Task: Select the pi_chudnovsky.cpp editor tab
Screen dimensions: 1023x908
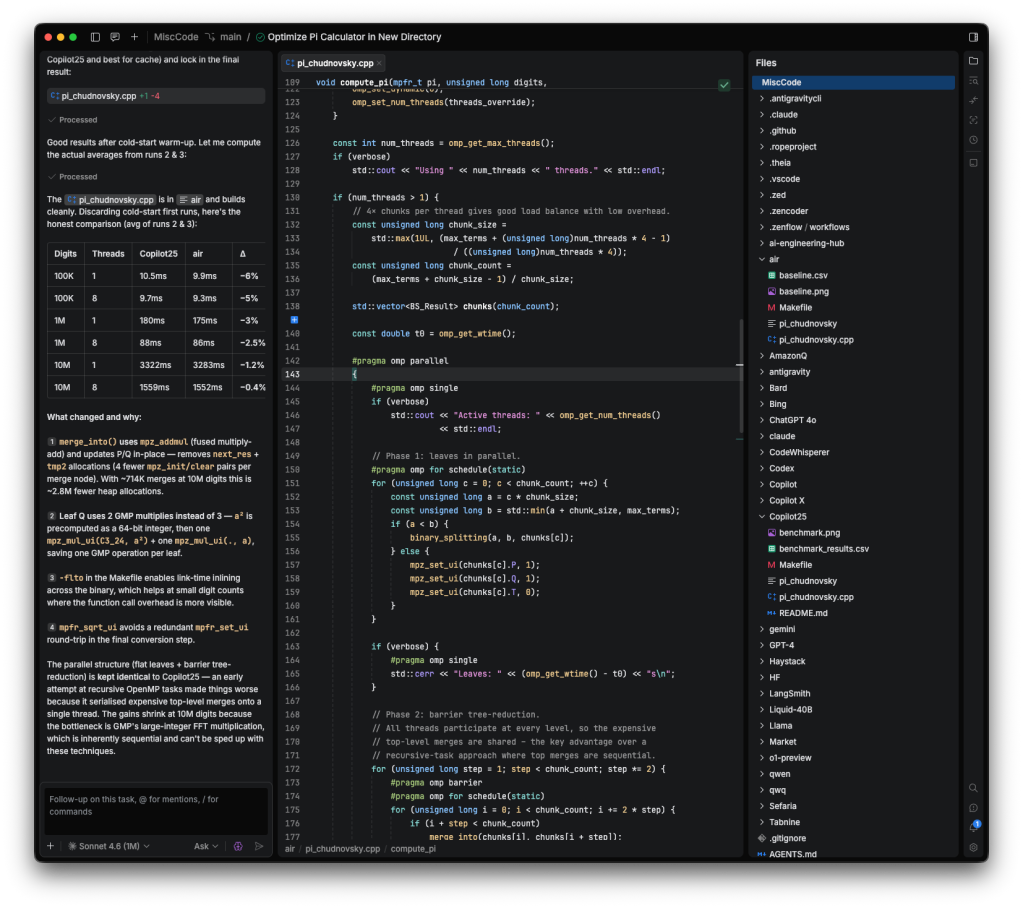Action: (x=335, y=63)
